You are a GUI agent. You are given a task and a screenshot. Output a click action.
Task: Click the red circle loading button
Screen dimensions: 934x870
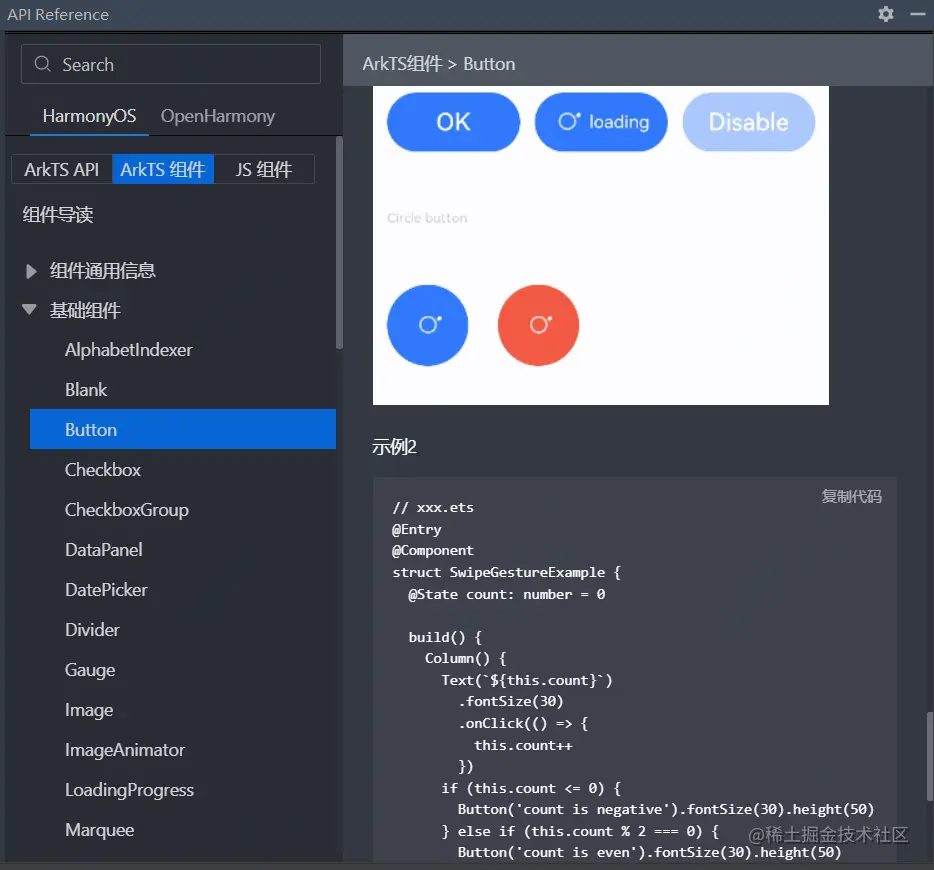(x=538, y=325)
